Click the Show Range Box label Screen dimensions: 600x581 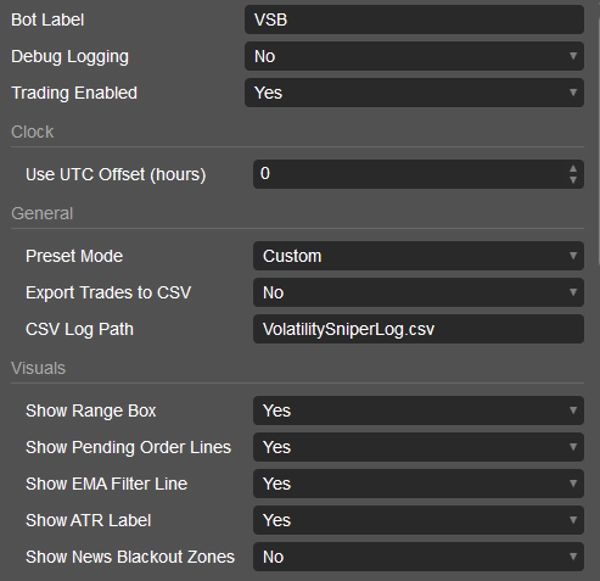[x=91, y=411]
